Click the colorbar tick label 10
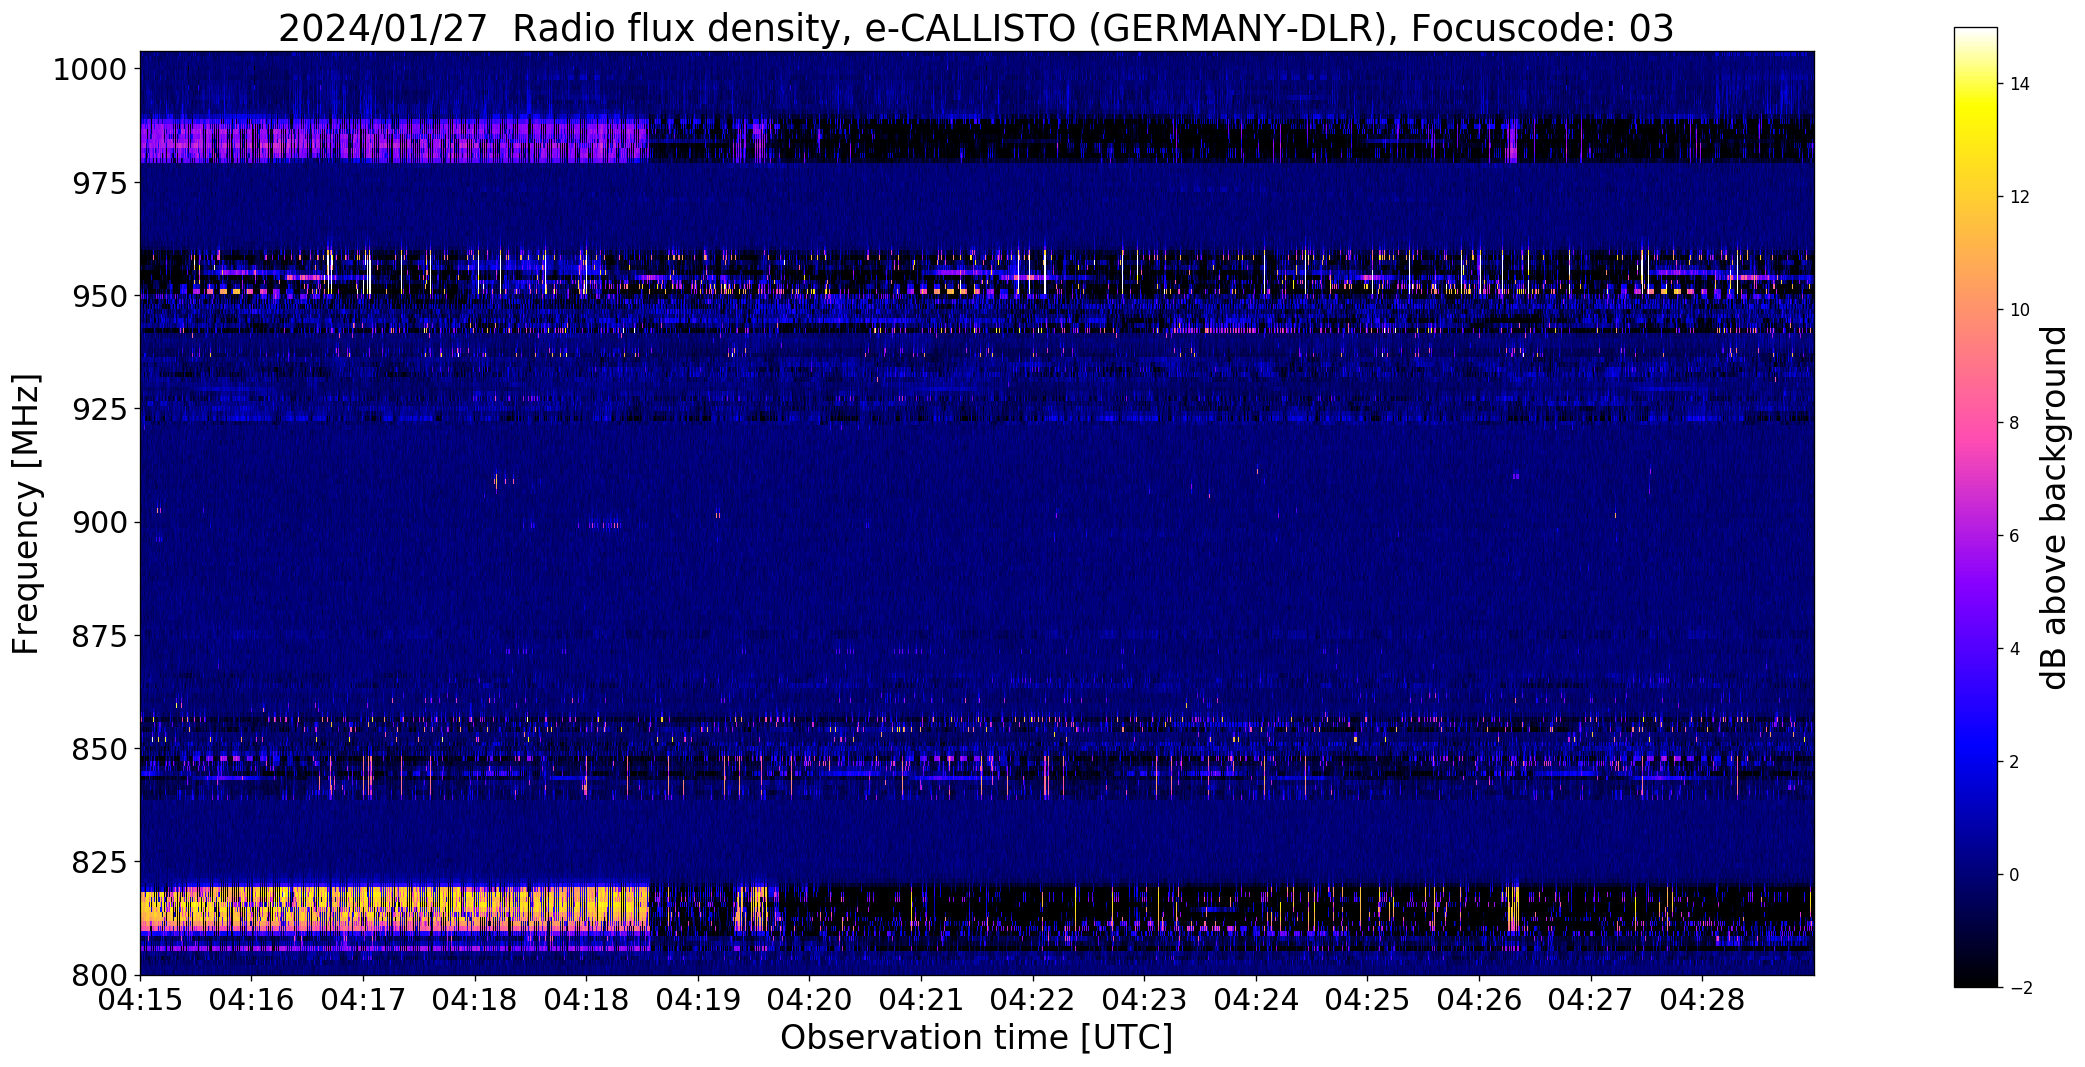Viewport: 2085px width, 1067px height. (2020, 310)
